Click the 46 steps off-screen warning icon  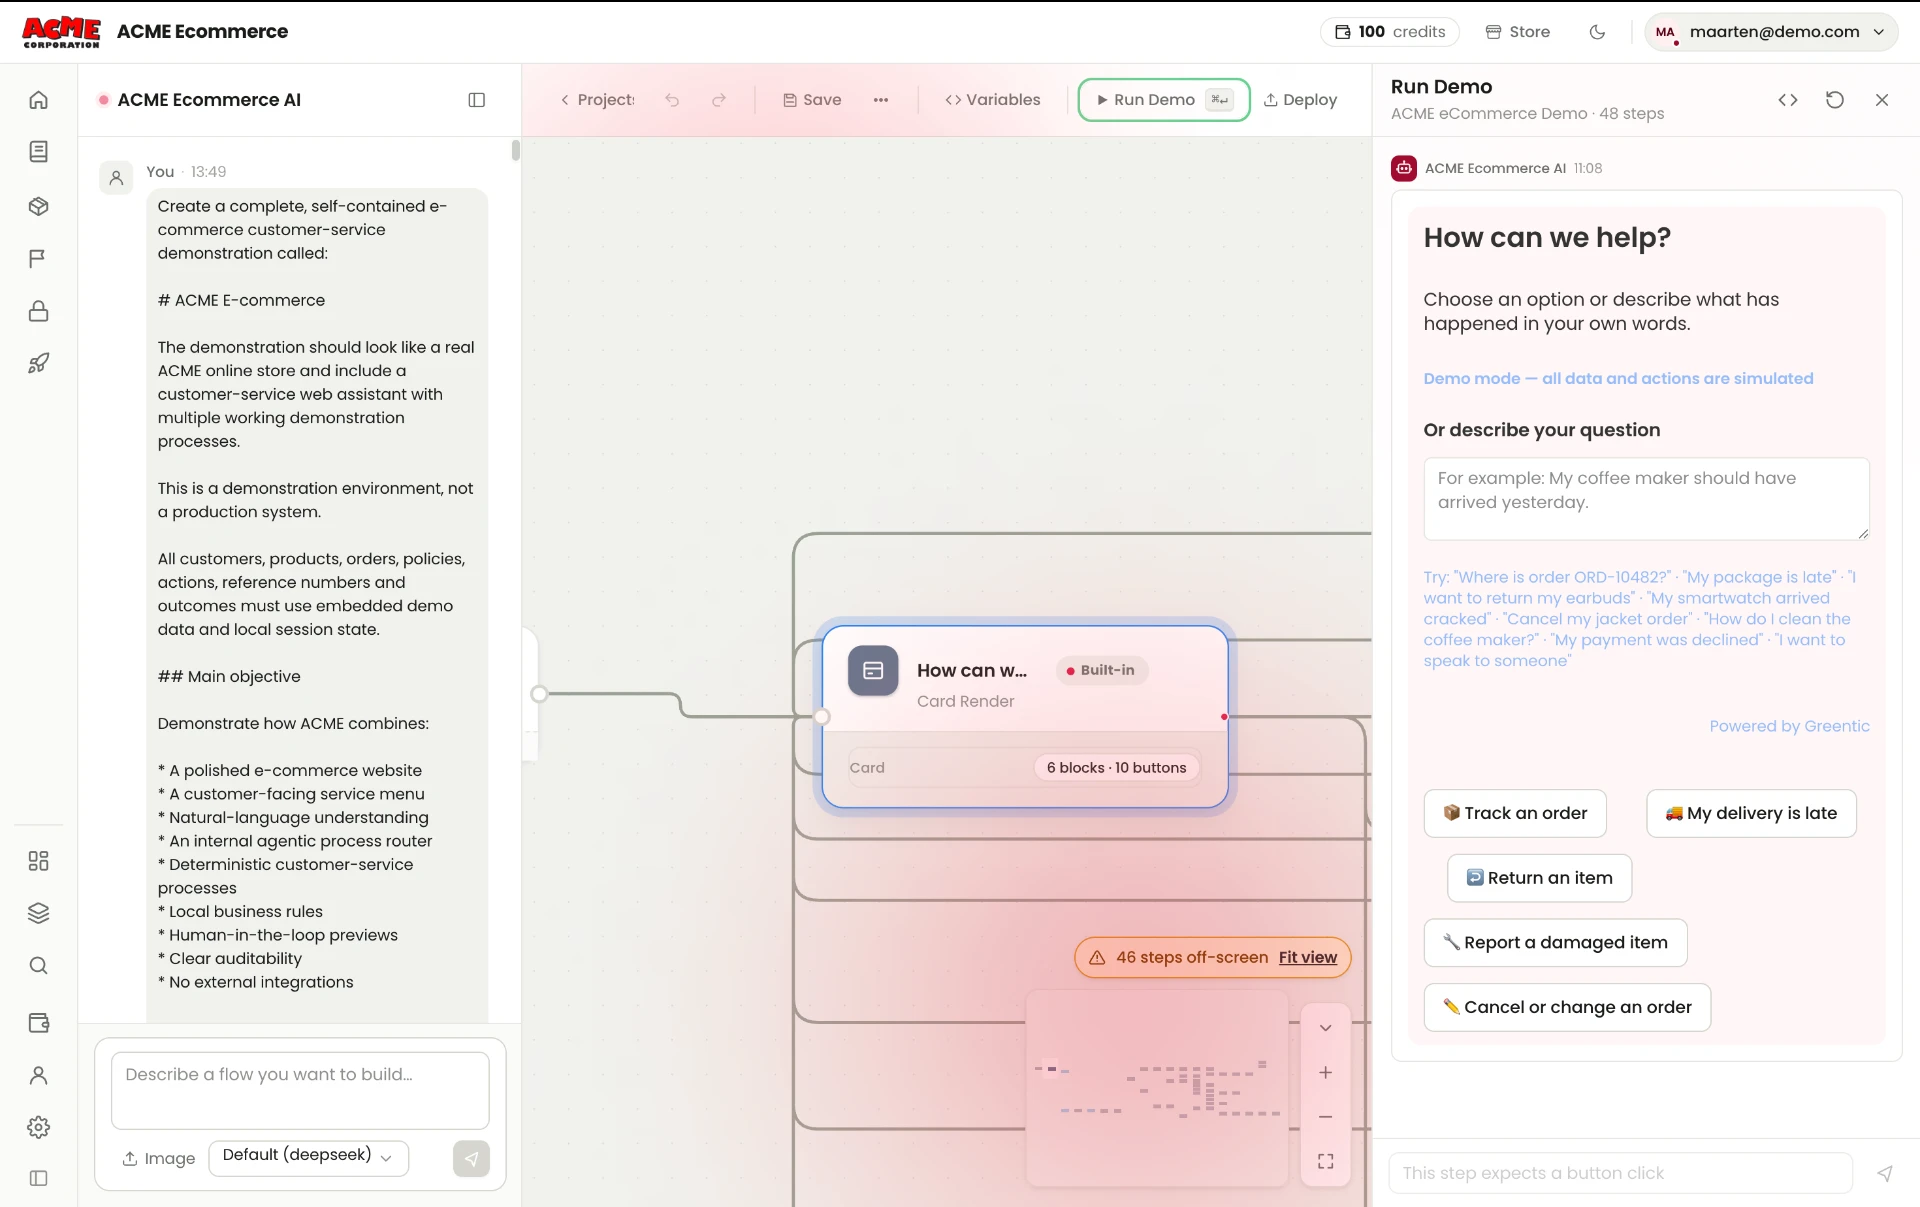[x=1096, y=958]
